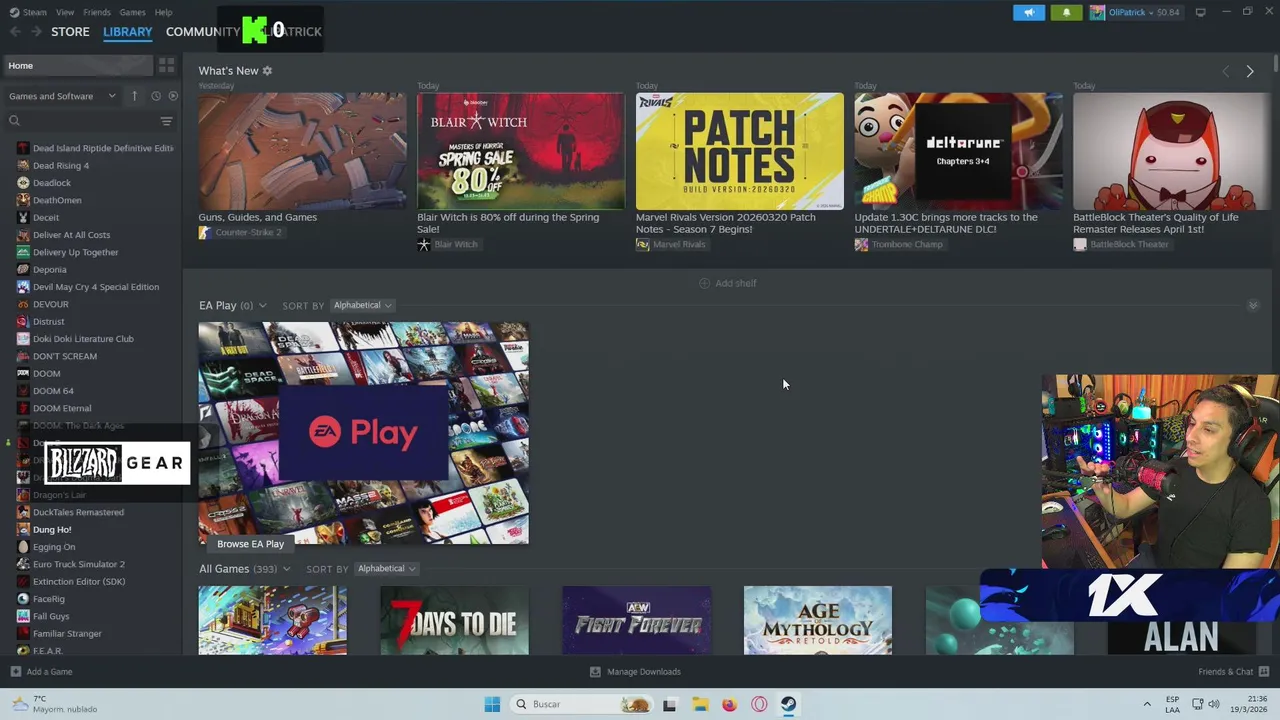The height and width of the screenshot is (720, 1280).
Task: Open What's New settings gear
Action: 267,71
